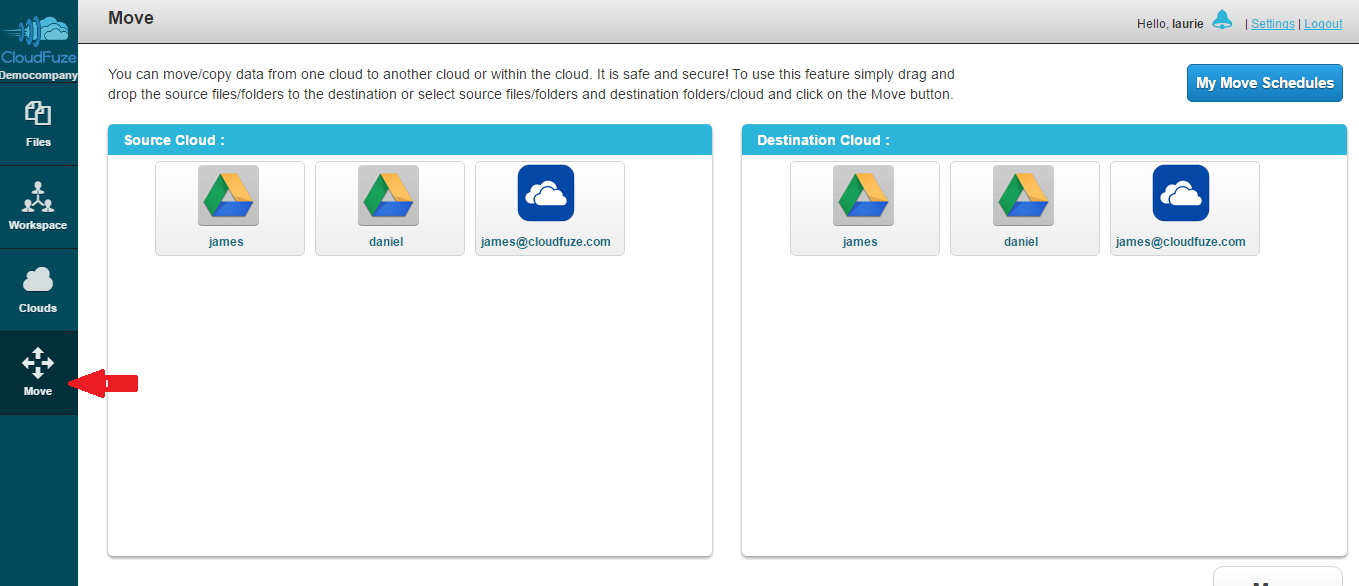The width and height of the screenshot is (1359, 586).
Task: Click the CloudFuze logo
Action: (x=38, y=40)
